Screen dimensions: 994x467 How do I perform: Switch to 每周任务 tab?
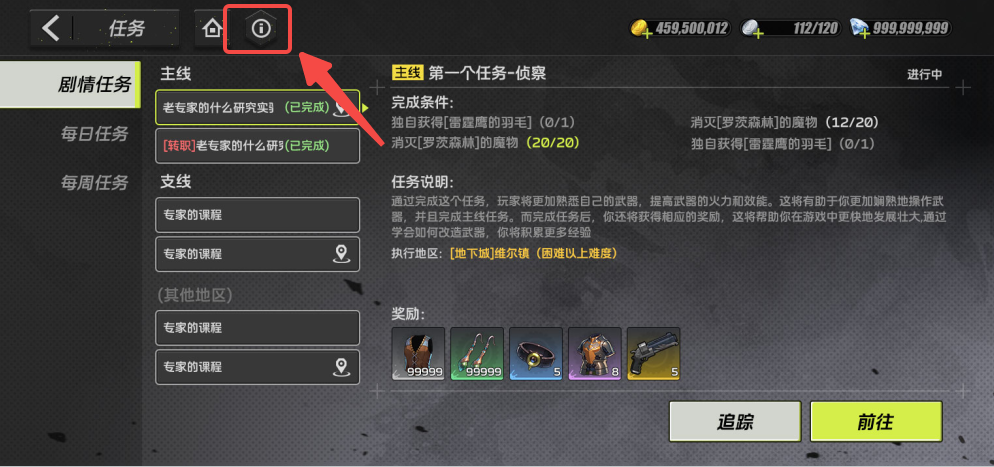[x=94, y=183]
